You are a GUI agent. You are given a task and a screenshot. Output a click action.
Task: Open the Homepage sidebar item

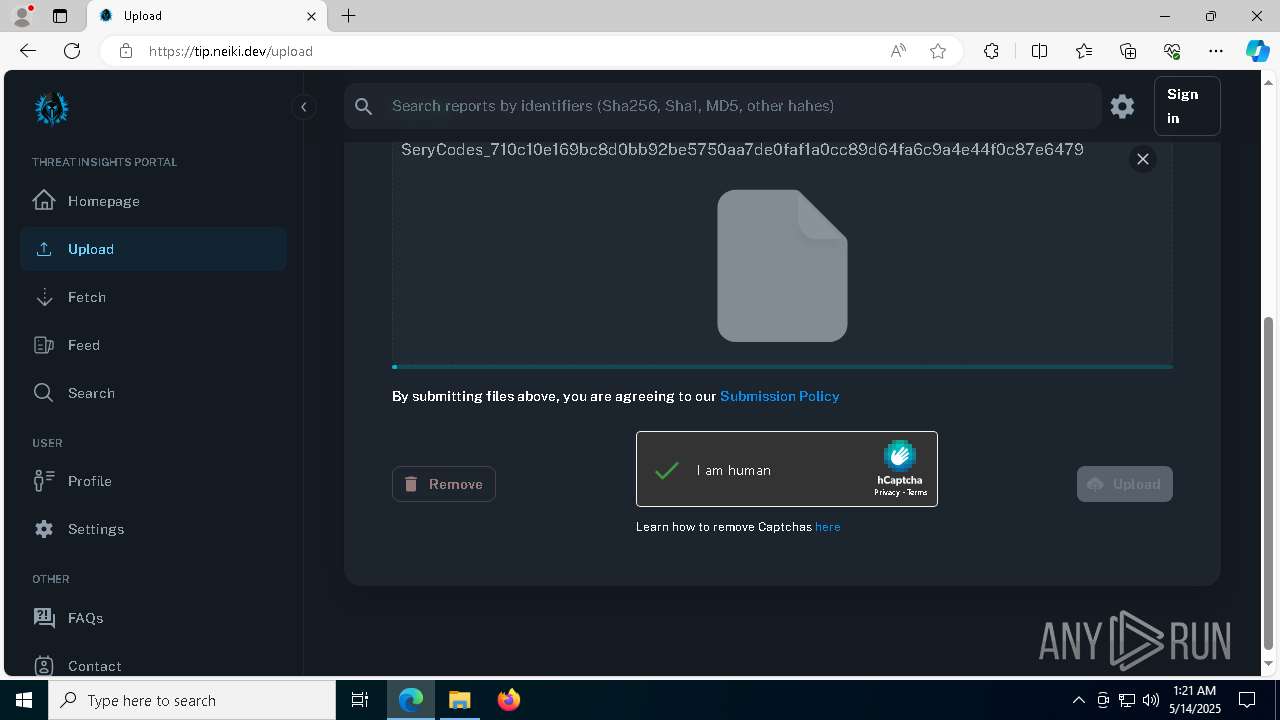tap(153, 201)
